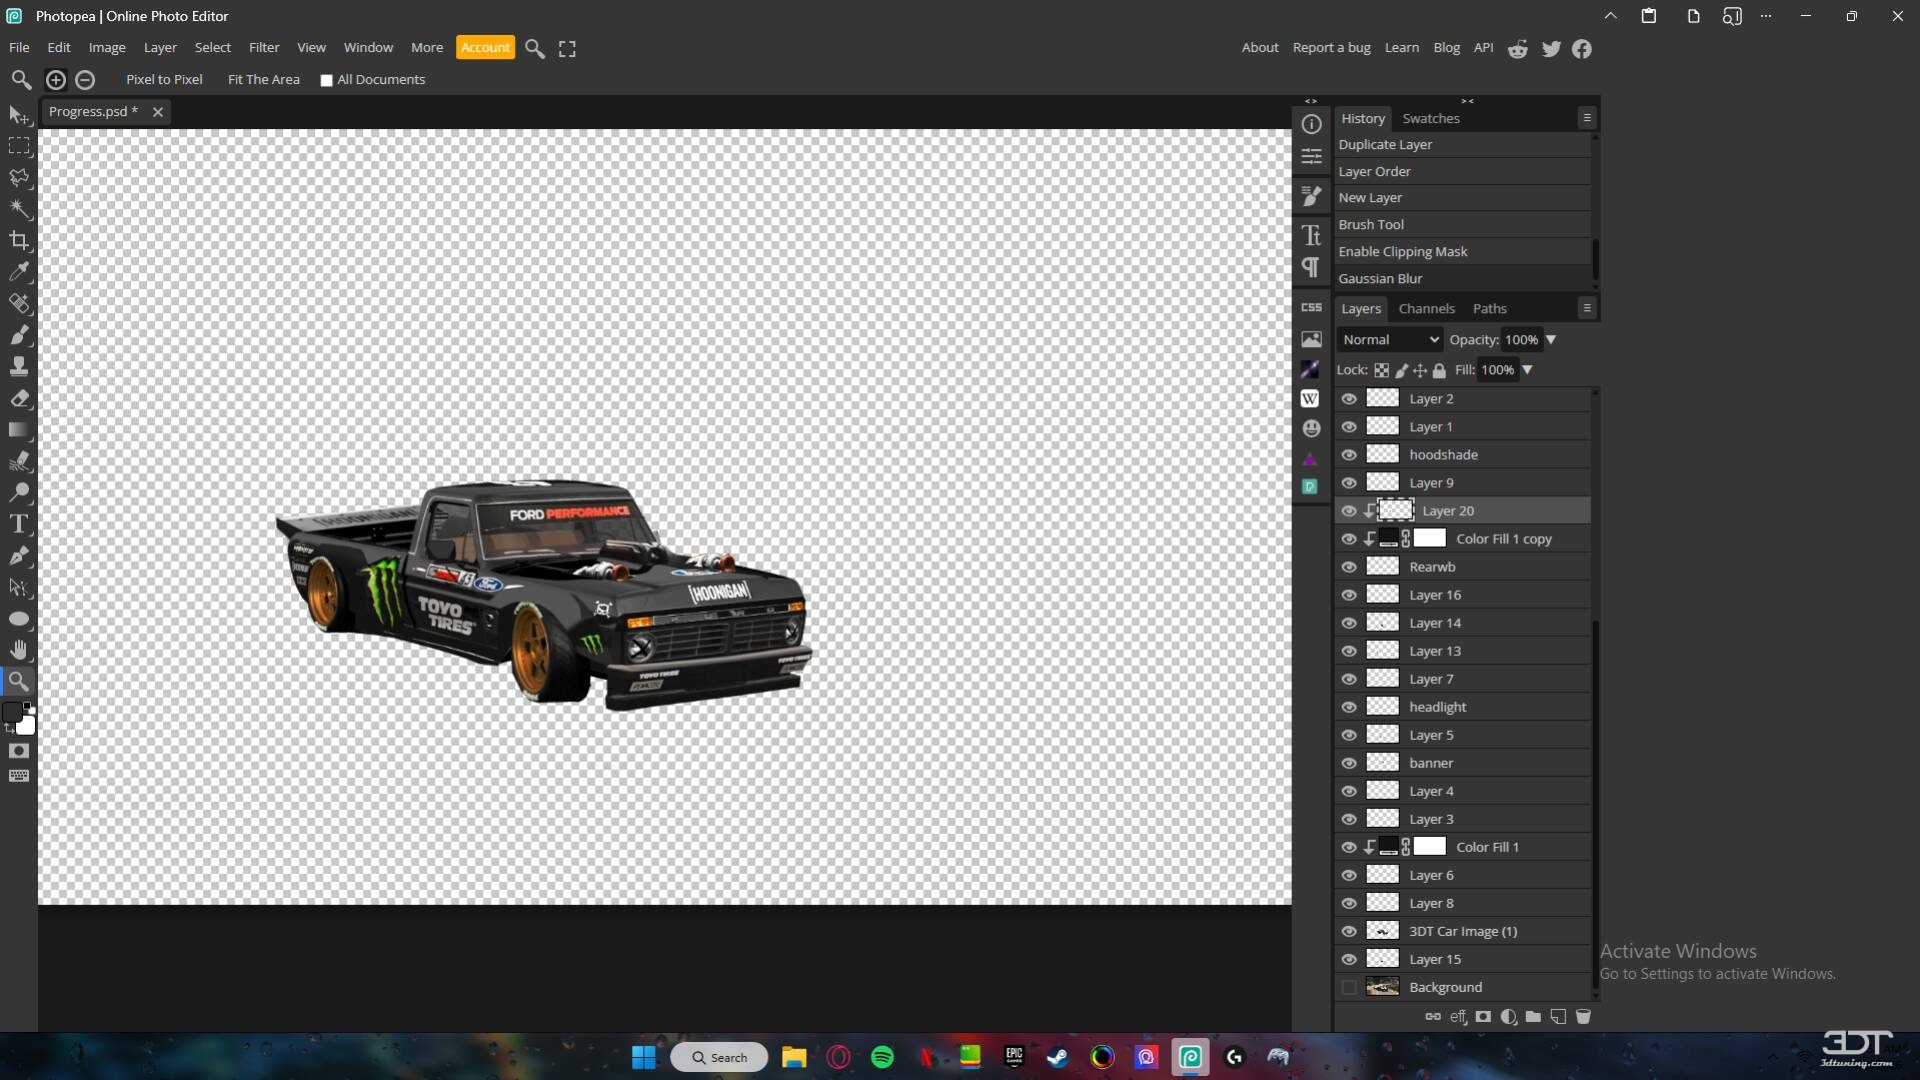Enable the All Documents checkbox
The image size is (1920, 1080).
pyautogui.click(x=326, y=81)
